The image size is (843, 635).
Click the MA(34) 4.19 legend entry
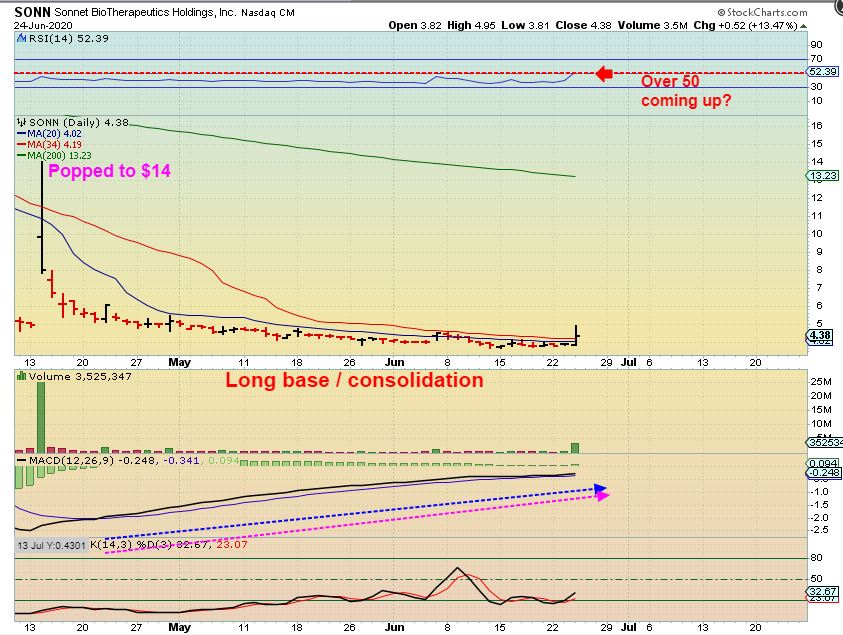click(x=49, y=145)
